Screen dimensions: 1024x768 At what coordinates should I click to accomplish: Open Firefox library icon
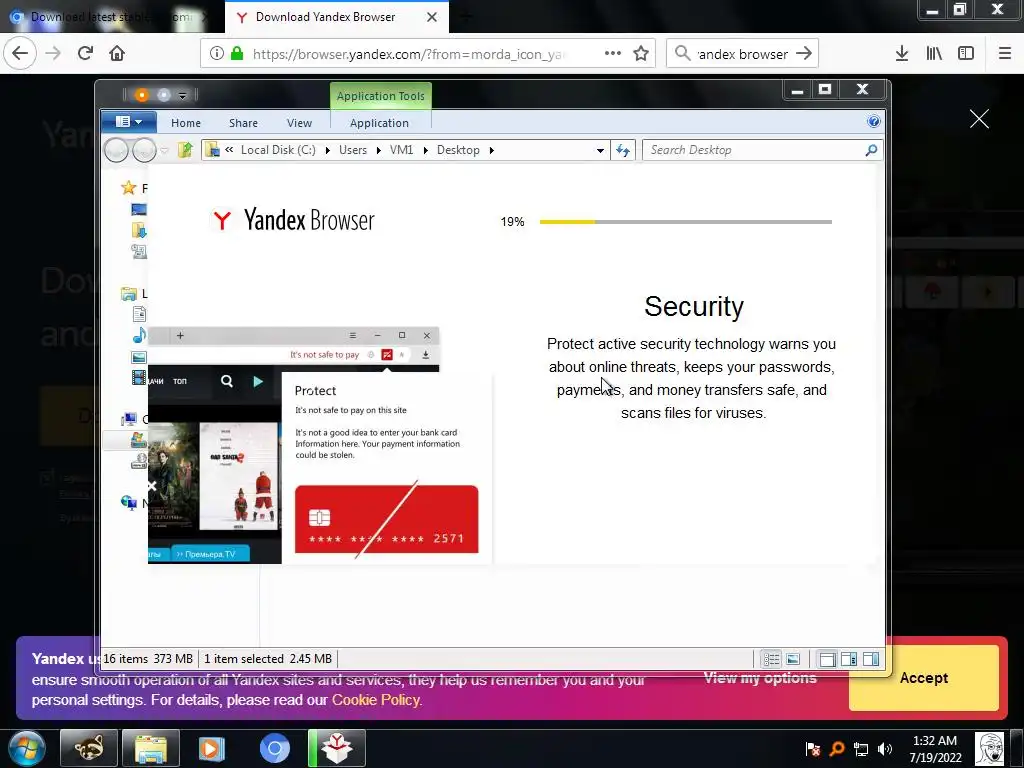coord(934,53)
